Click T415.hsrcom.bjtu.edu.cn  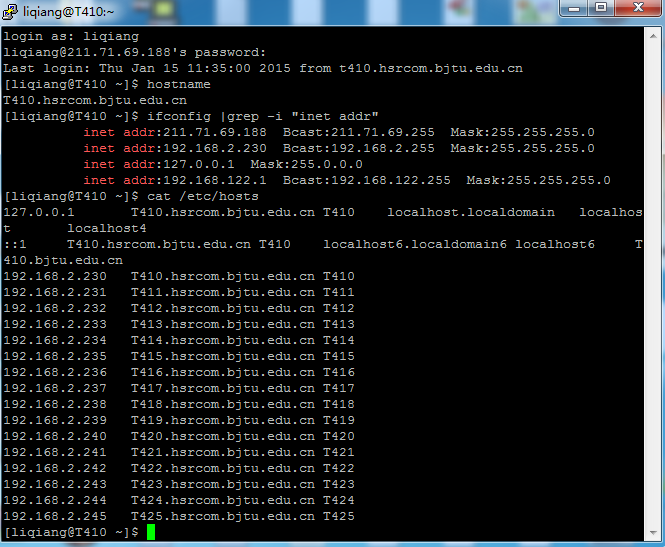(223, 357)
